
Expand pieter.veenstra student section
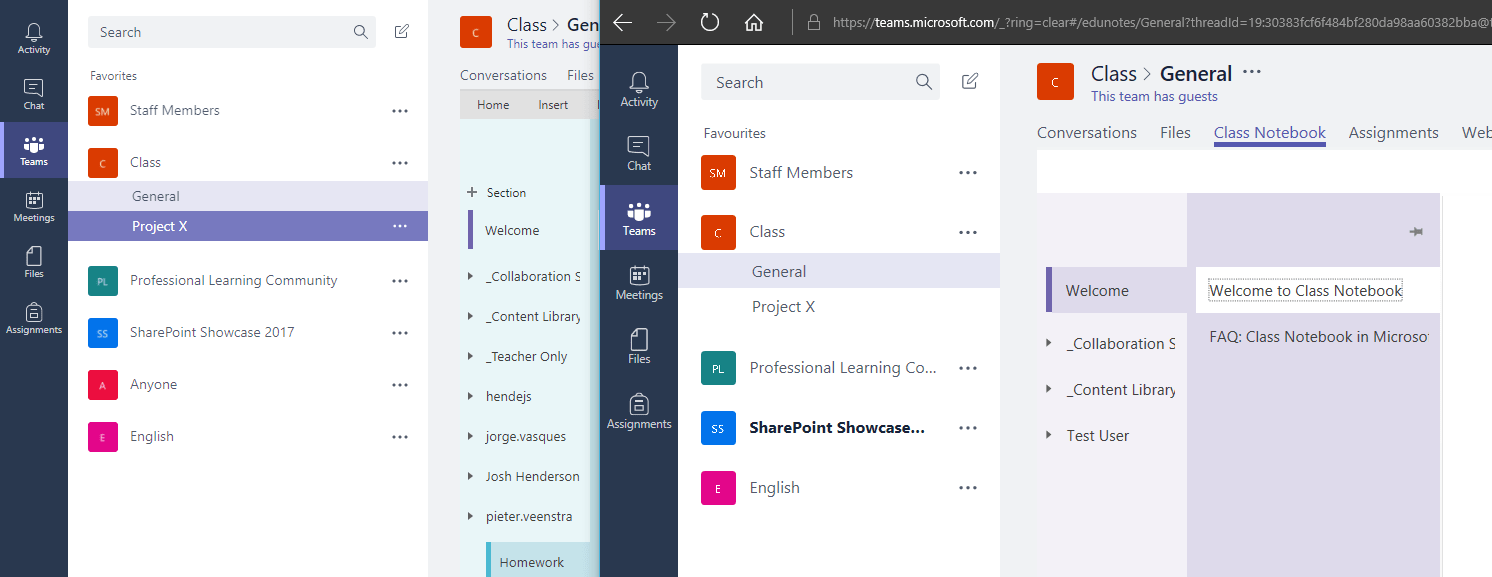tap(471, 516)
